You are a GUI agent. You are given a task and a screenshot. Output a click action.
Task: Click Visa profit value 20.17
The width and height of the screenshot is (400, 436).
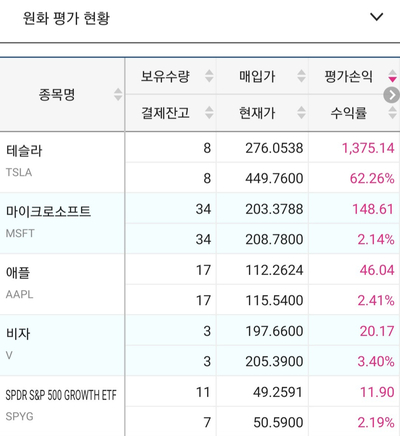(377, 331)
